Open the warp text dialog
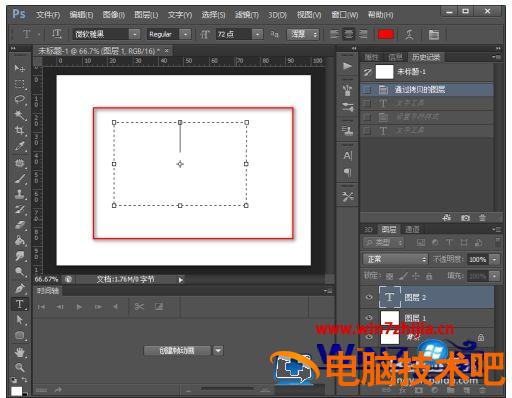 coord(409,34)
